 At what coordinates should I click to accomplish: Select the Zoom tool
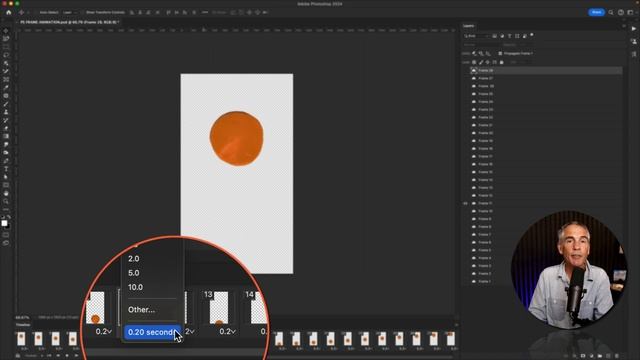click(x=6, y=202)
